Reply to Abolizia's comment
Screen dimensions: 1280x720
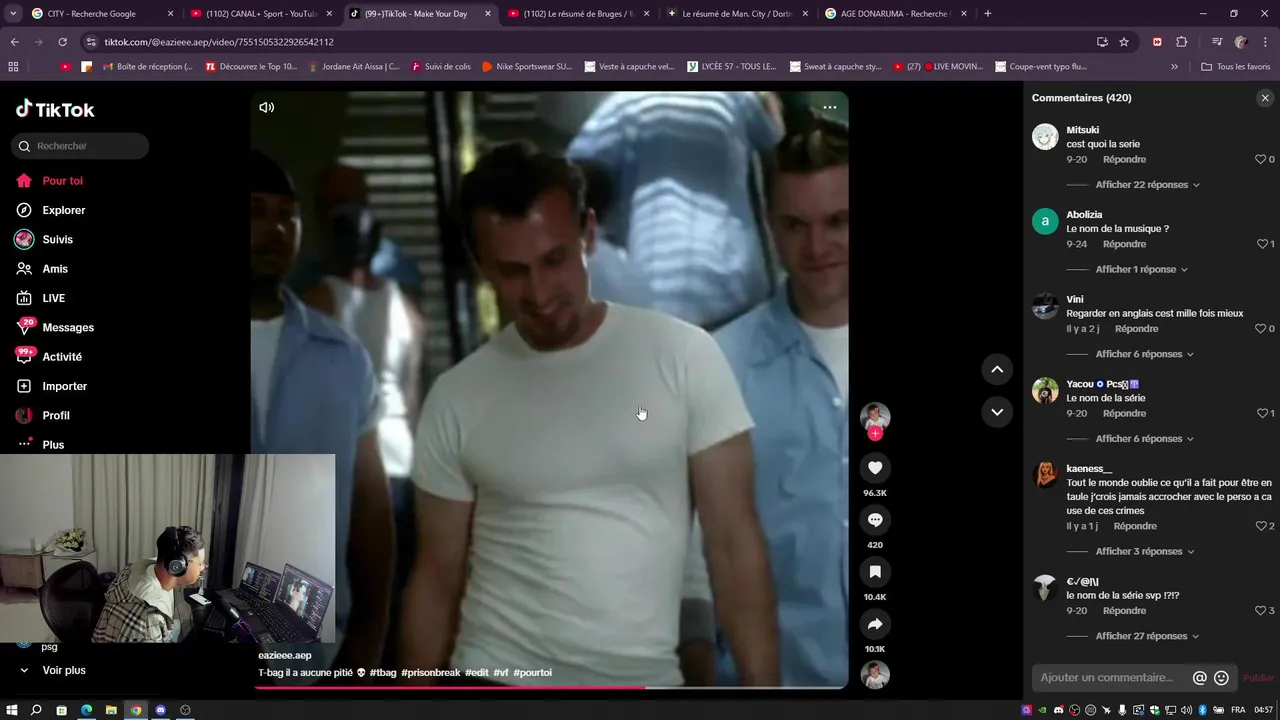pyautogui.click(x=1124, y=244)
